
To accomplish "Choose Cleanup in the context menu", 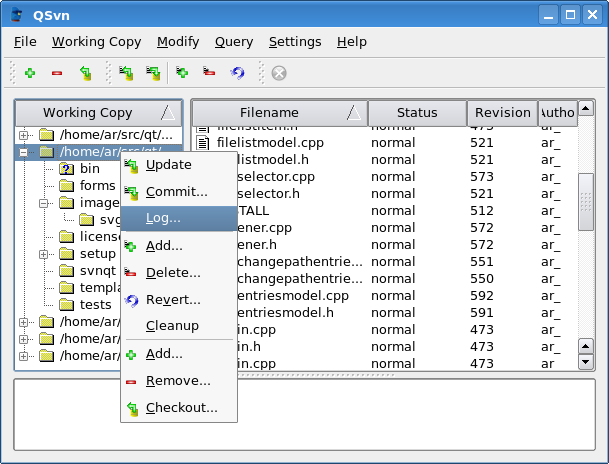I will (x=179, y=326).
